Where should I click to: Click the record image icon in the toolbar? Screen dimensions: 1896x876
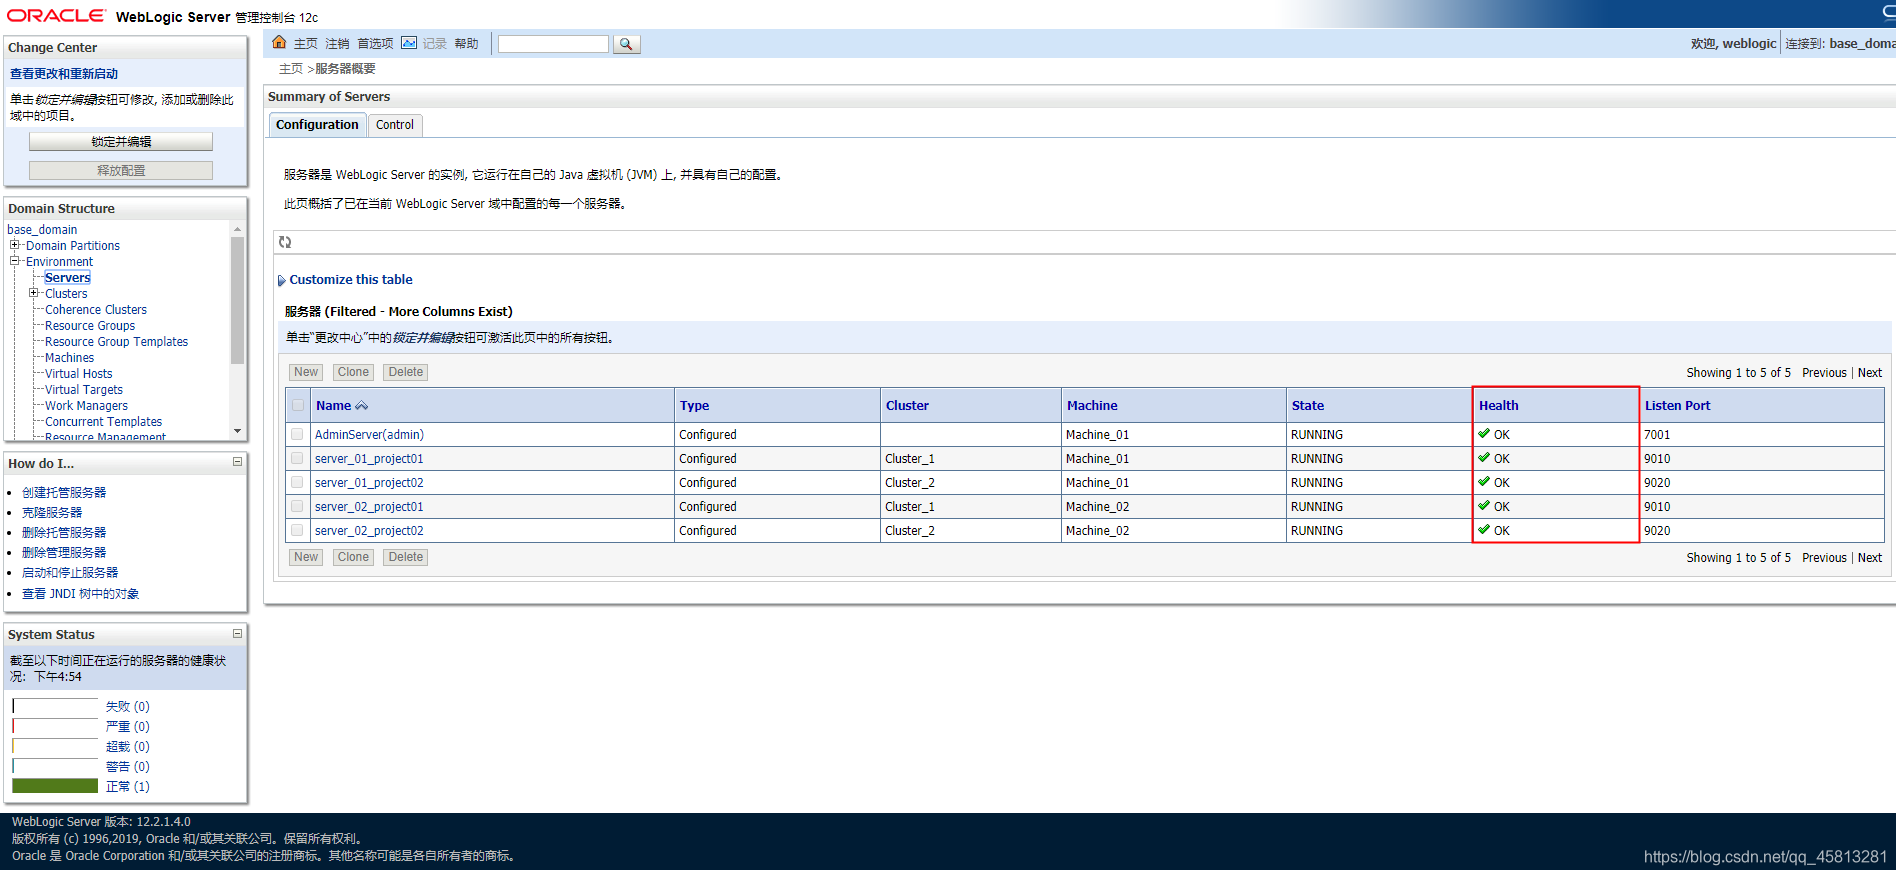[409, 43]
